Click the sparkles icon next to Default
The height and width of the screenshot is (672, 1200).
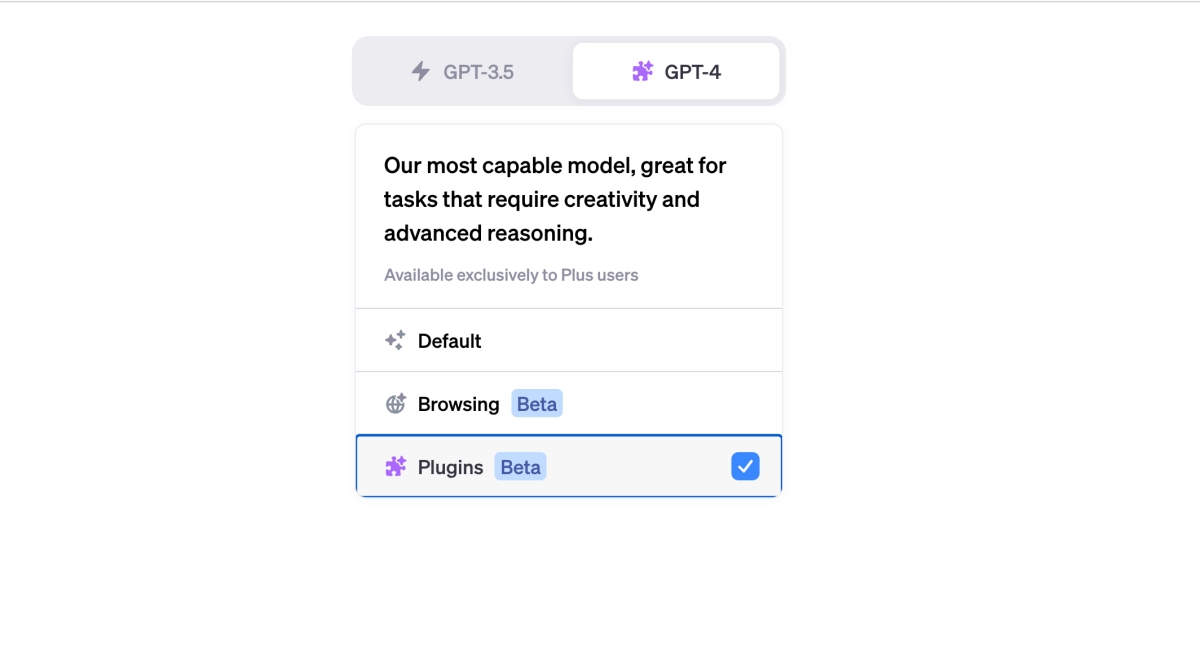pos(395,341)
